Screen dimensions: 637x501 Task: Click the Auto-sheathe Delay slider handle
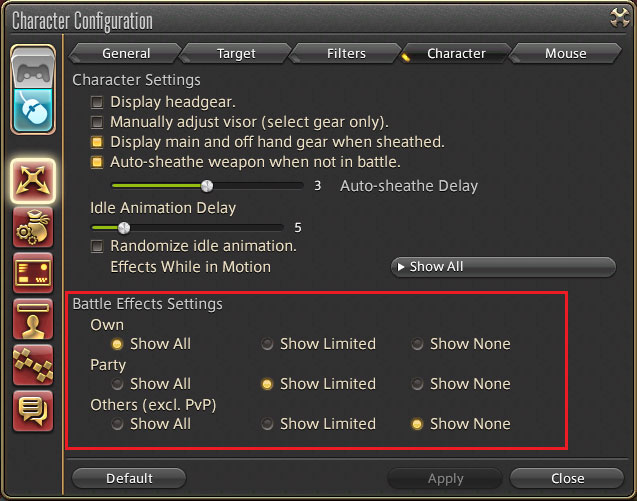(x=207, y=186)
